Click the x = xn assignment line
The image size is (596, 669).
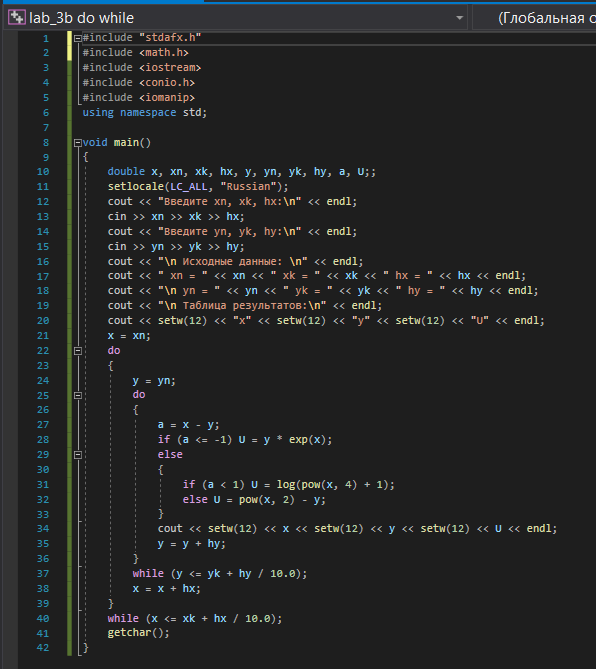point(129,336)
